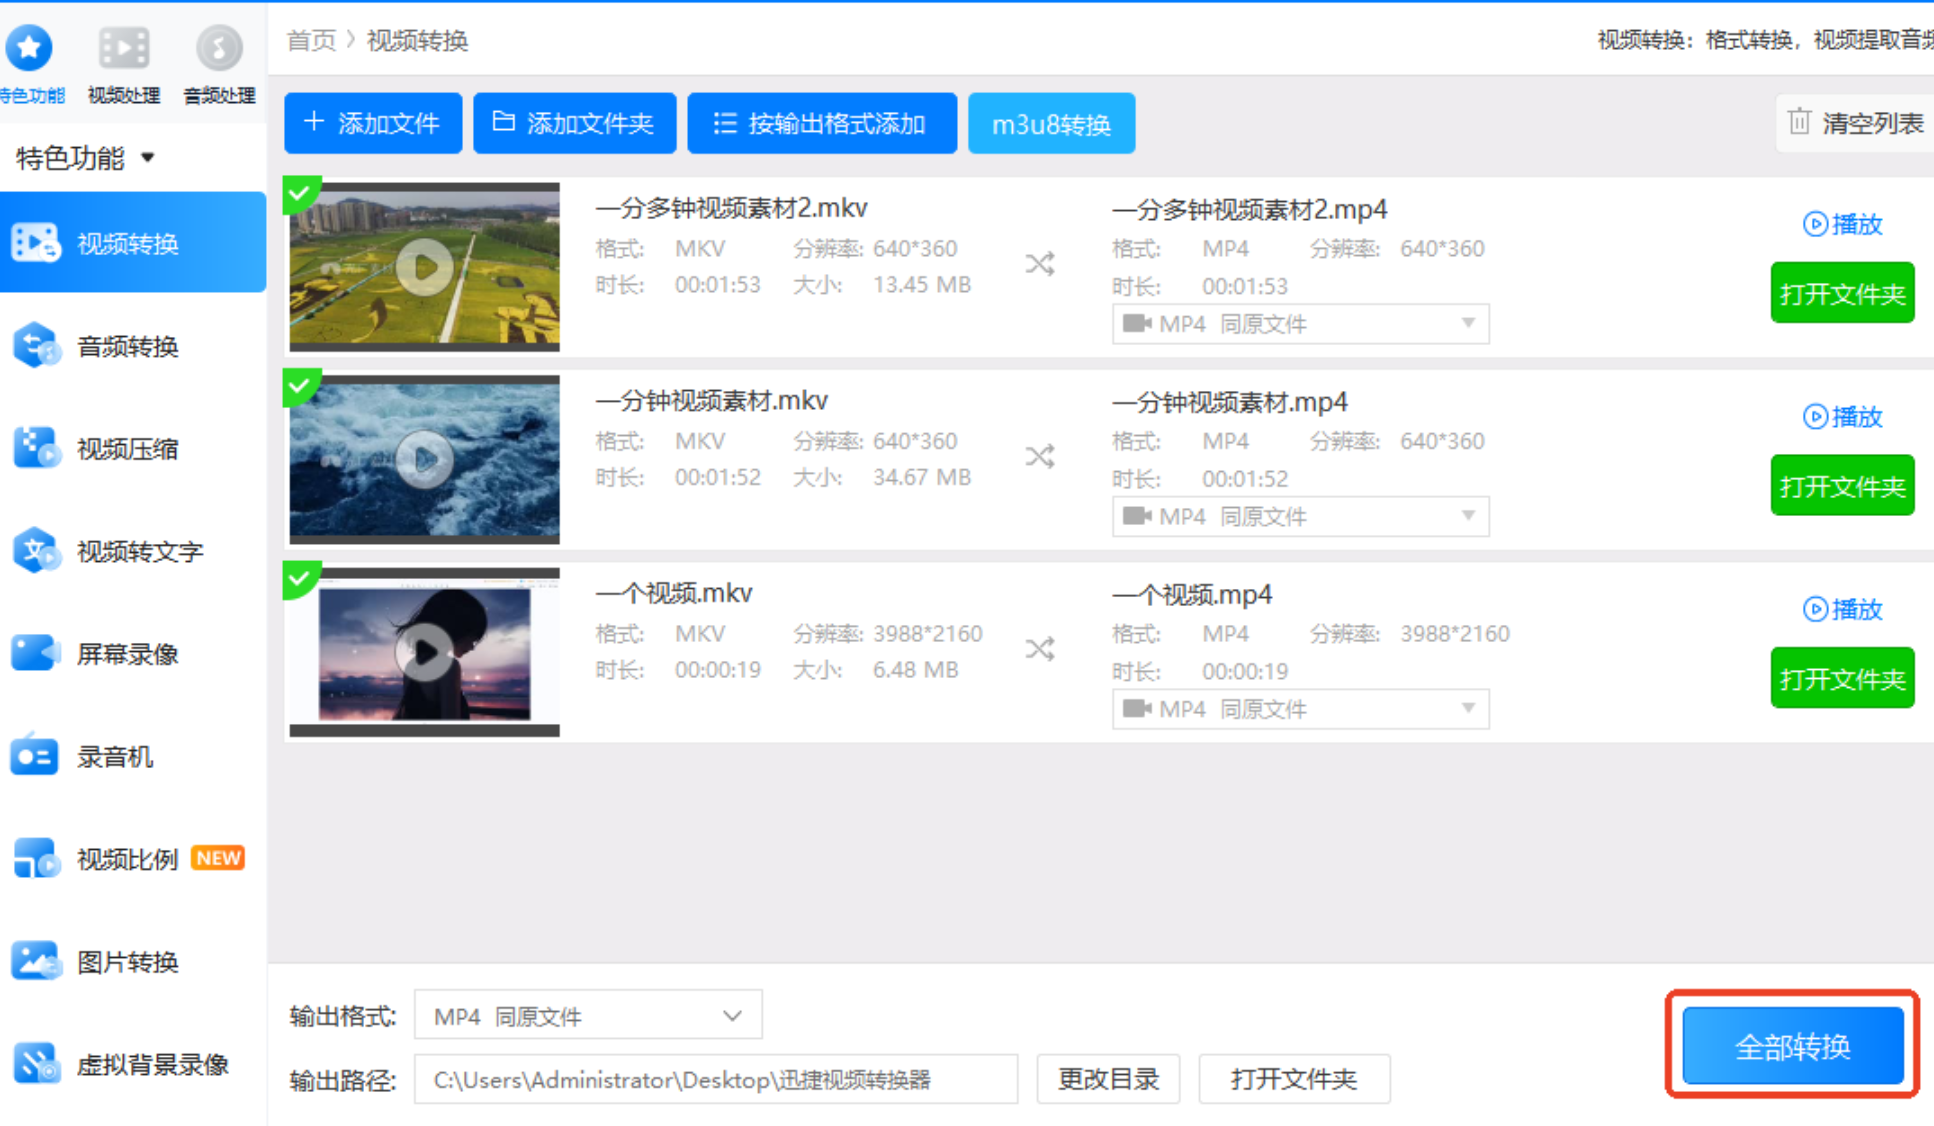Click 按输出格式添加 button
Image resolution: width=1934 pixels, height=1126 pixels.
point(822,123)
